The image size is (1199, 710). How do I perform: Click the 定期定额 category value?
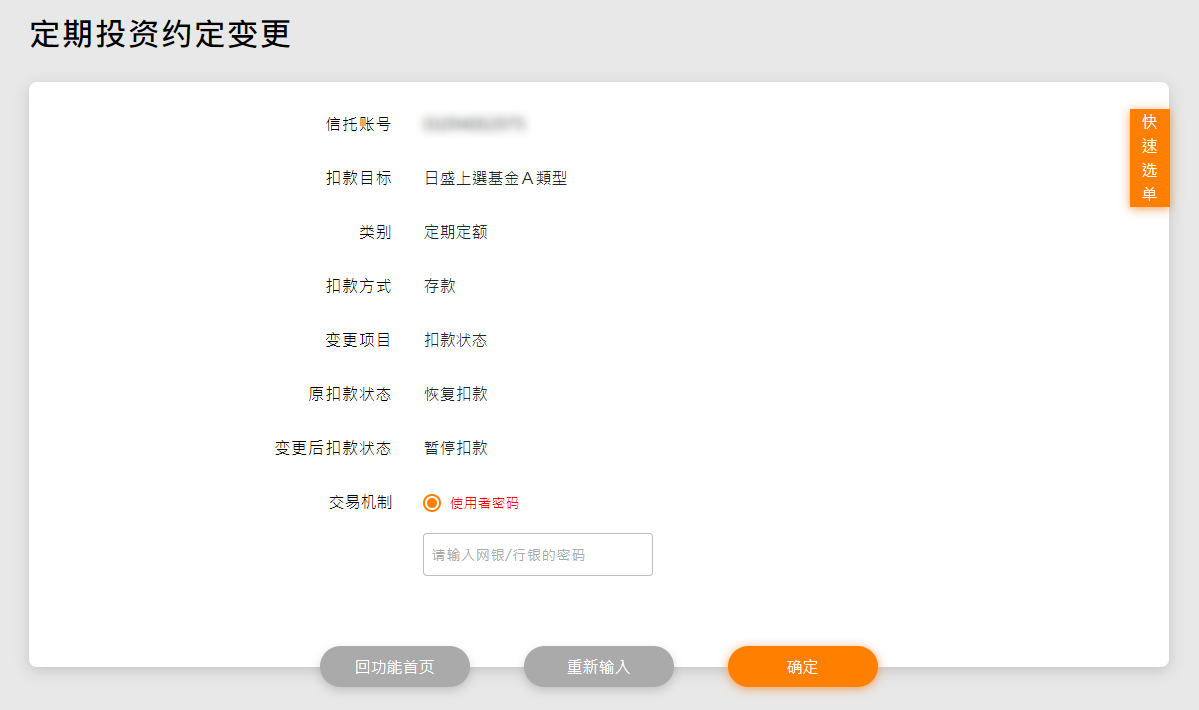click(456, 232)
